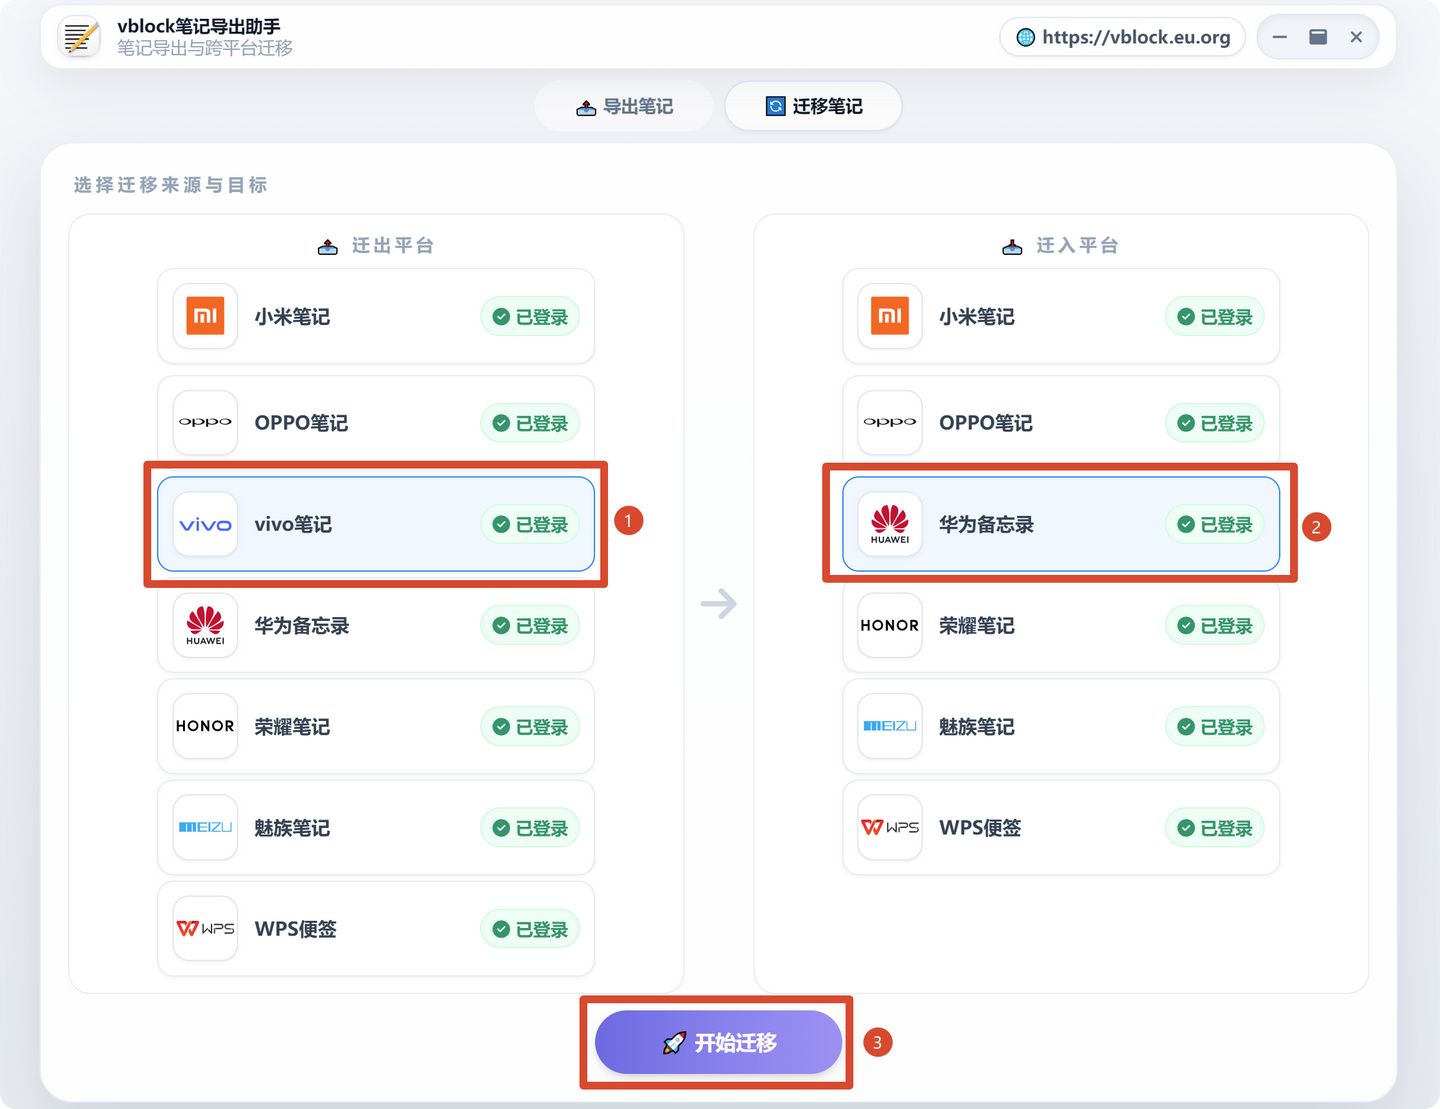This screenshot has width=1440, height=1109.
Task: Click 已登录 badge on source 小米笔记
Action: point(530,317)
